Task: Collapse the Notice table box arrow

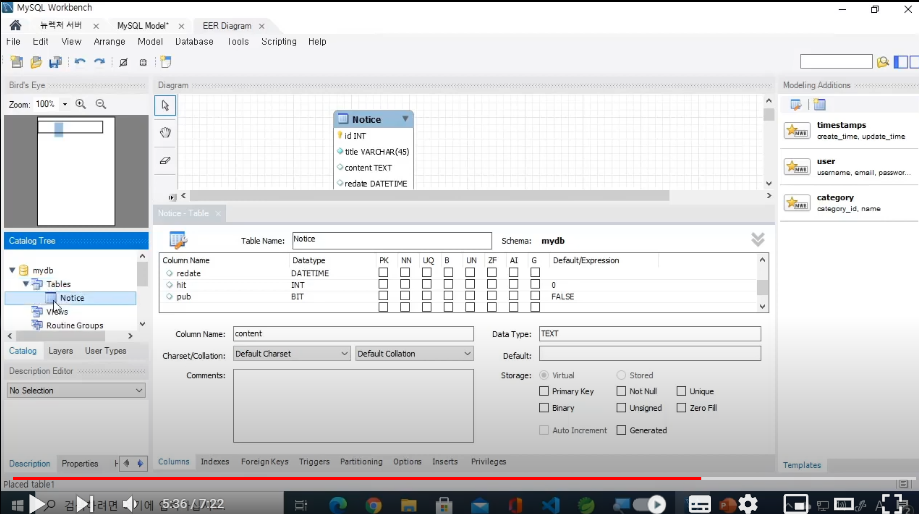Action: point(405,119)
